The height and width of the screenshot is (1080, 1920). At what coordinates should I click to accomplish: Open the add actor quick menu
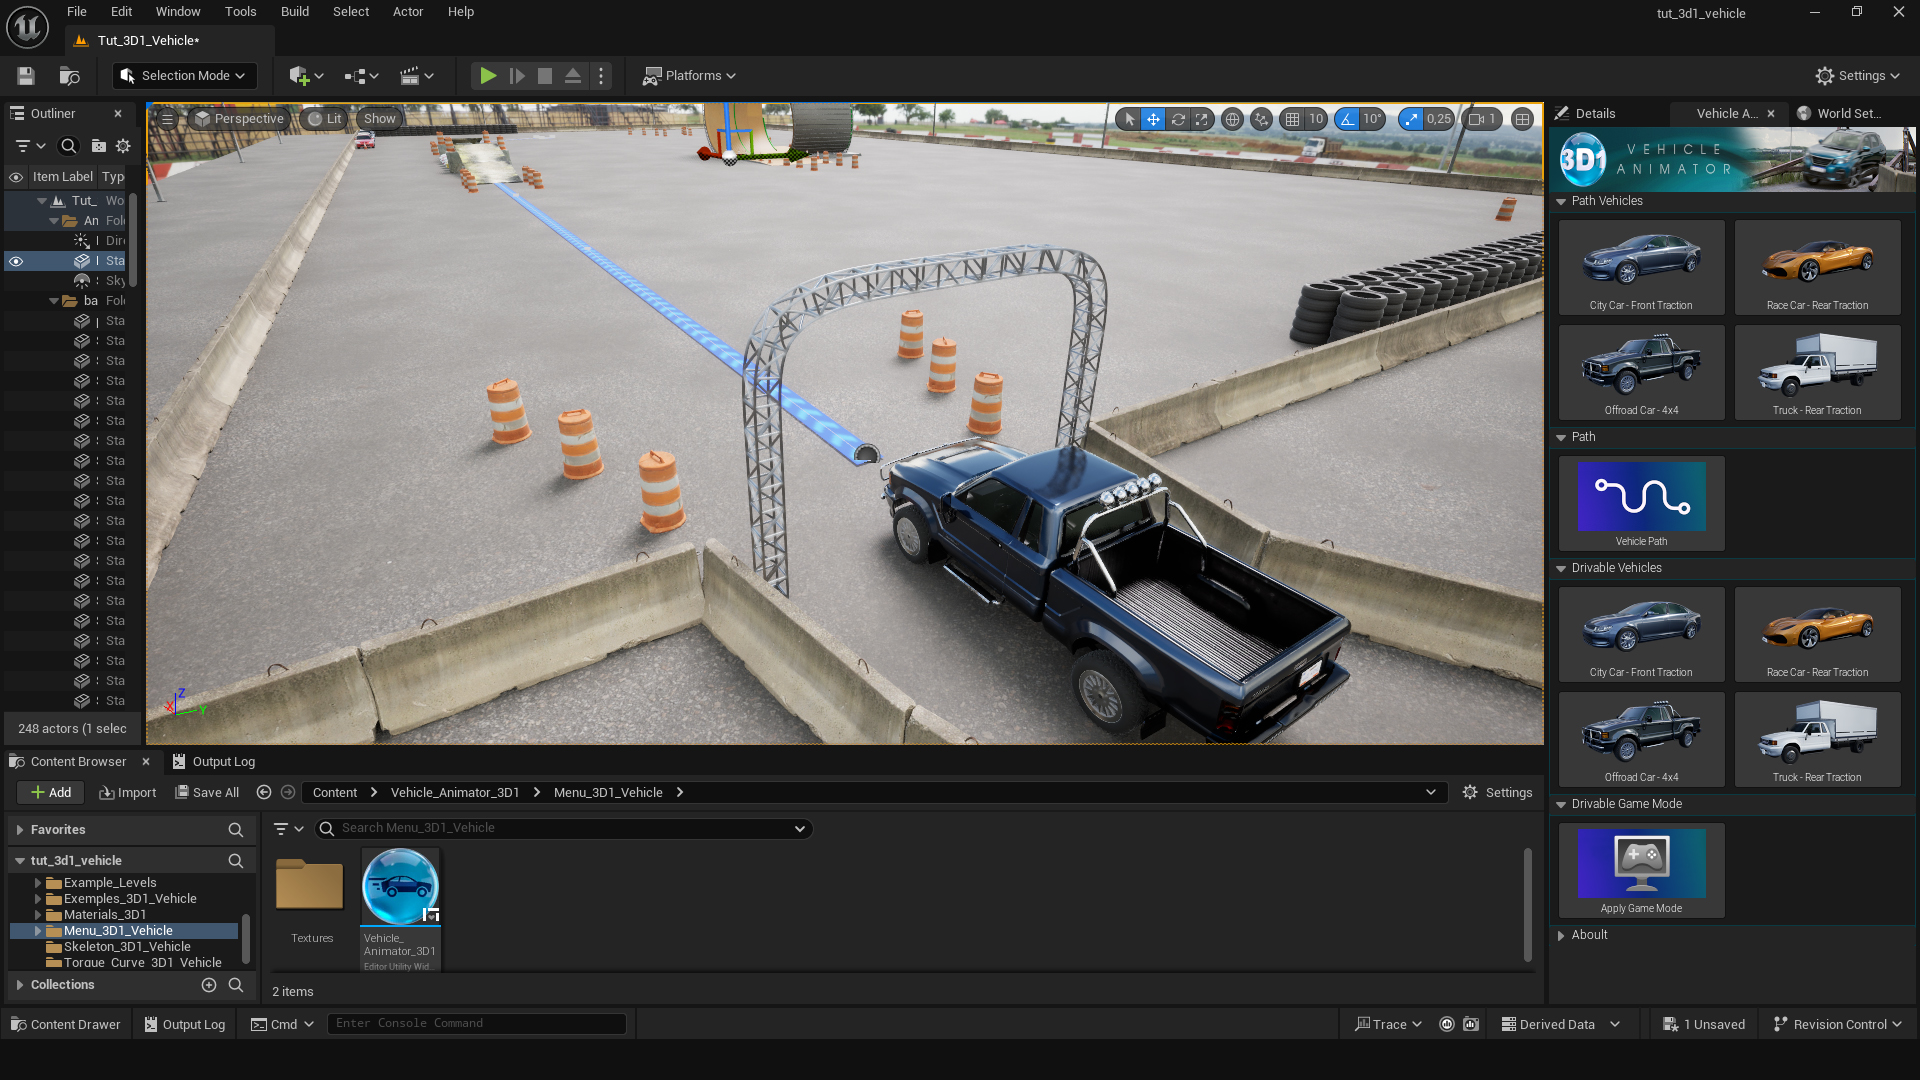point(305,76)
